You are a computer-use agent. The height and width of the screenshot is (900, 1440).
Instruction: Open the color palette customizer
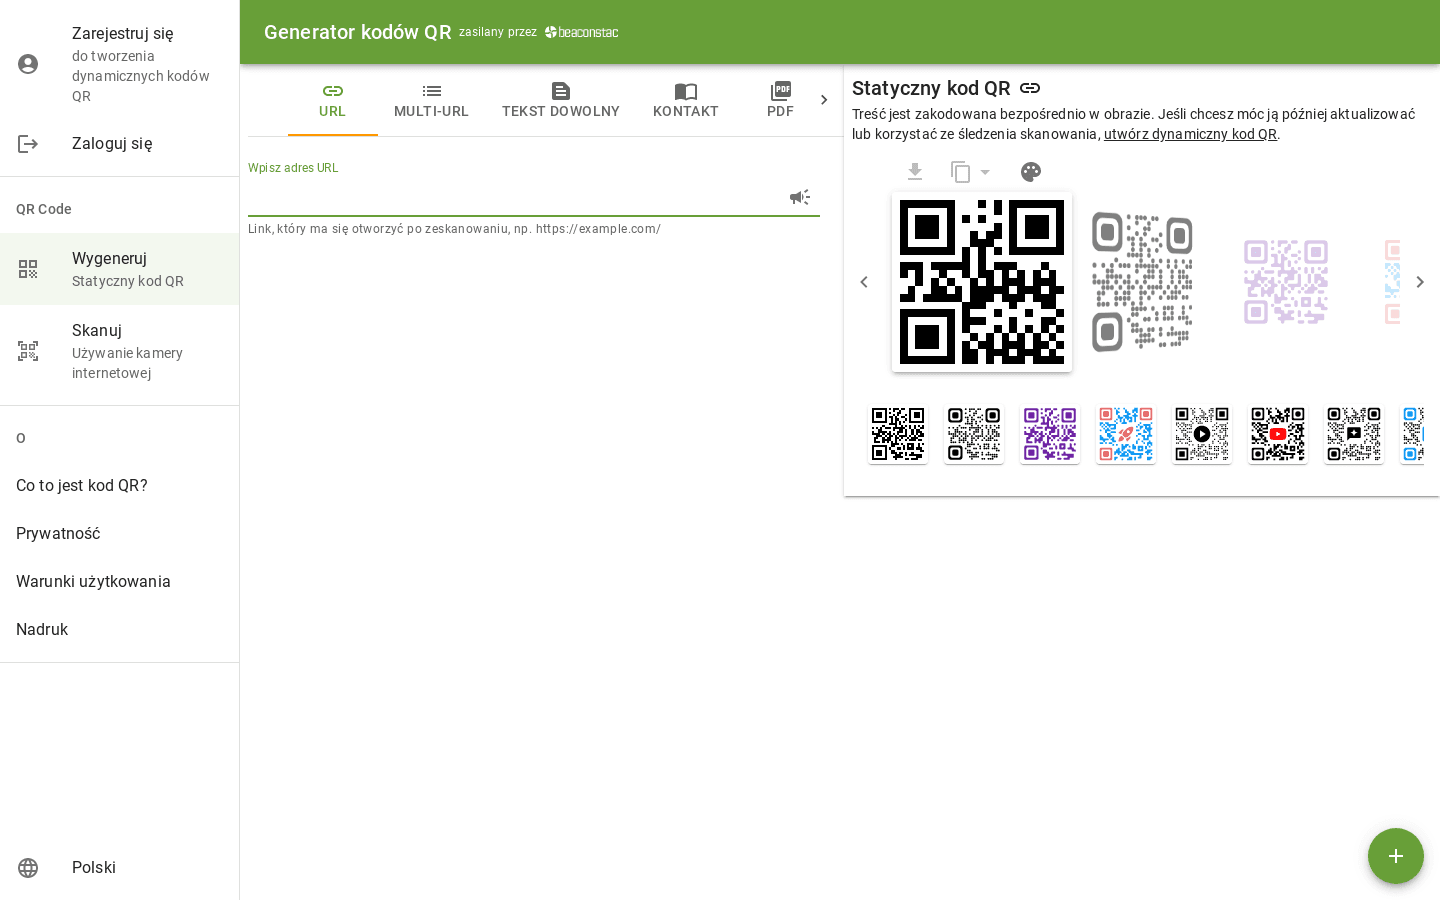[1031, 172]
